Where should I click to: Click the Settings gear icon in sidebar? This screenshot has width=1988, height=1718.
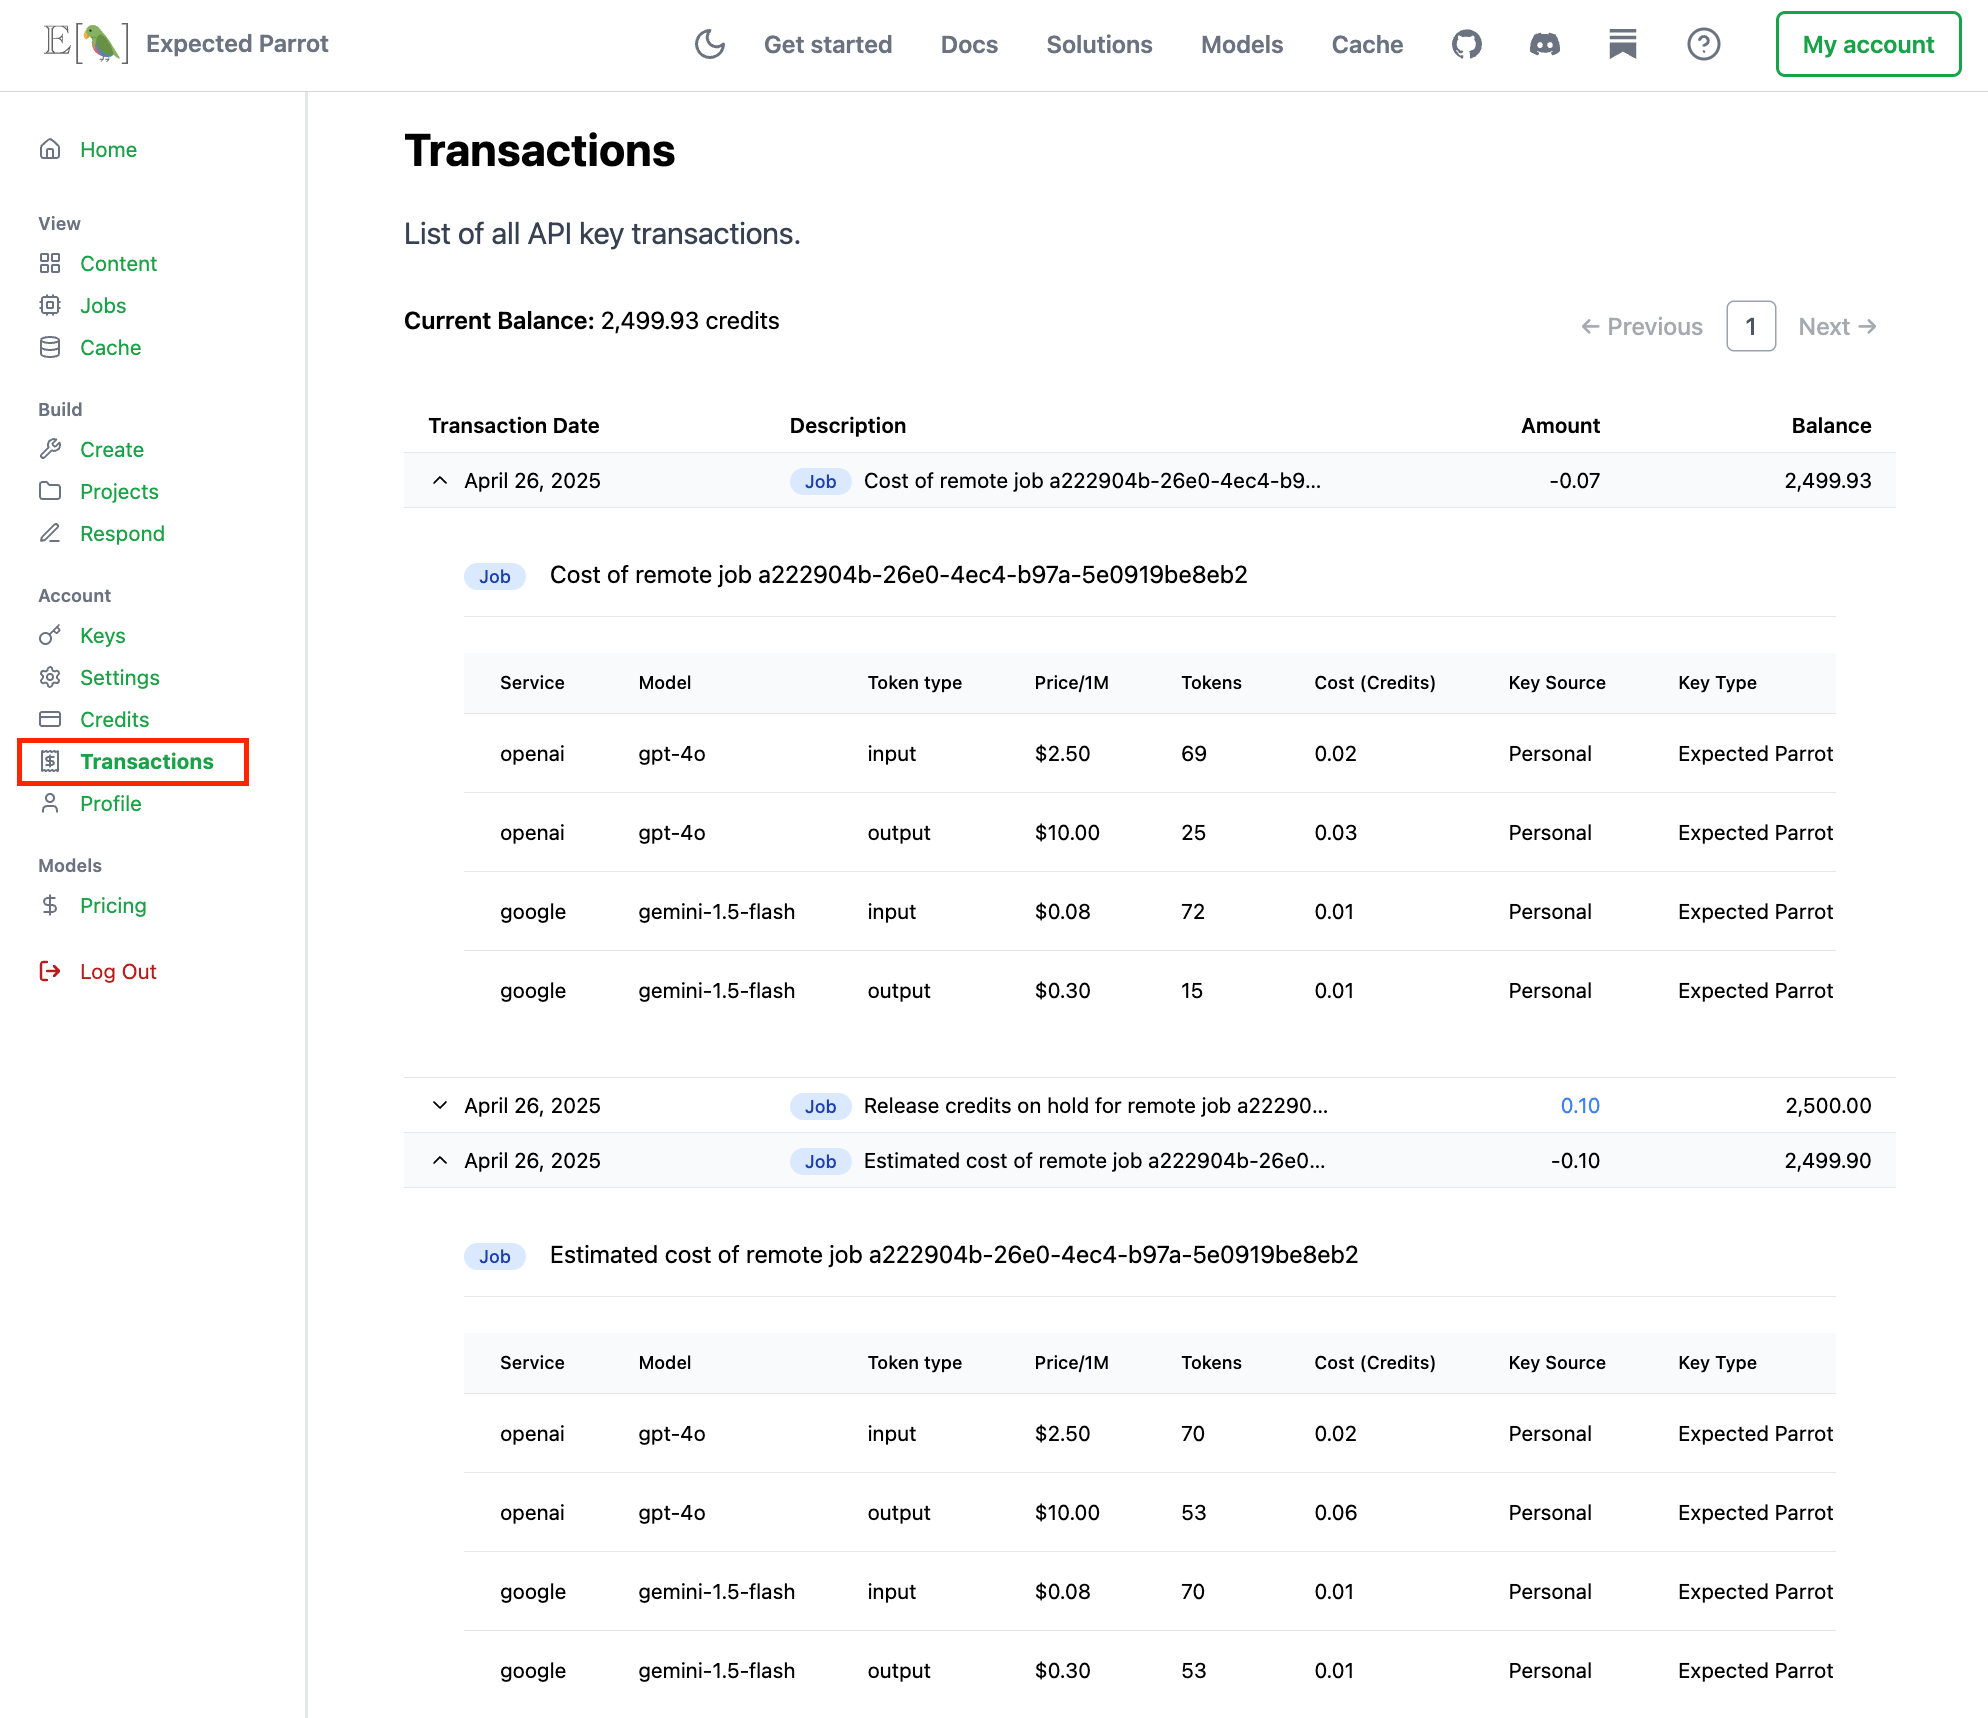click(50, 678)
